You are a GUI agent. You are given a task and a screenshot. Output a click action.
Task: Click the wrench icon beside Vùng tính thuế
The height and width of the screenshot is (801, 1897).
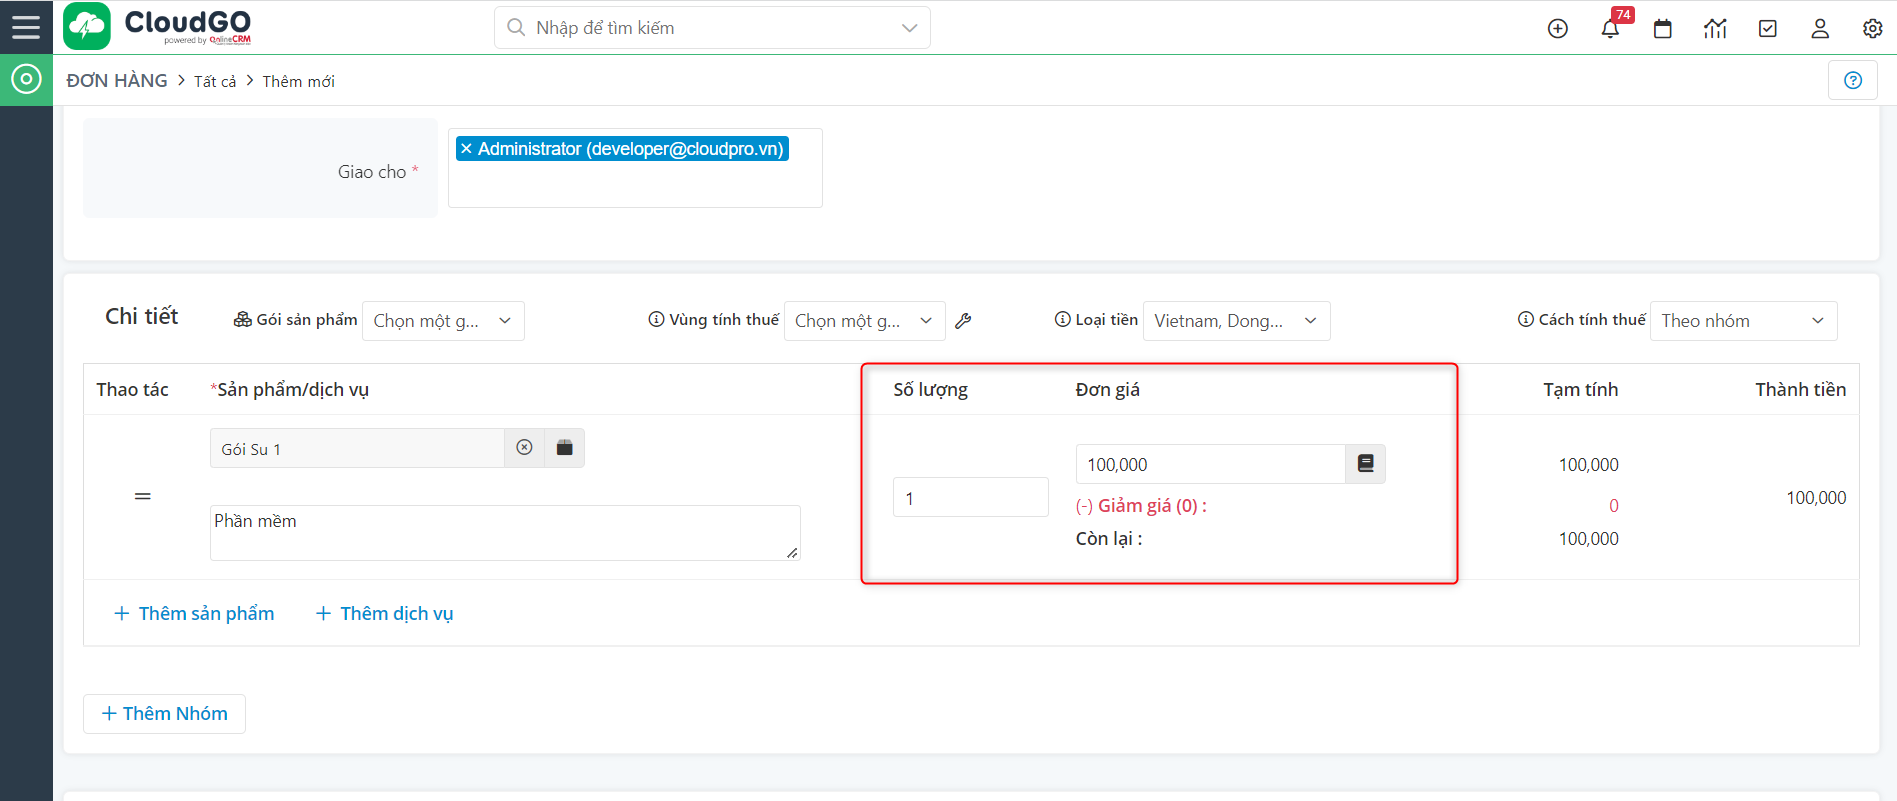point(963,321)
